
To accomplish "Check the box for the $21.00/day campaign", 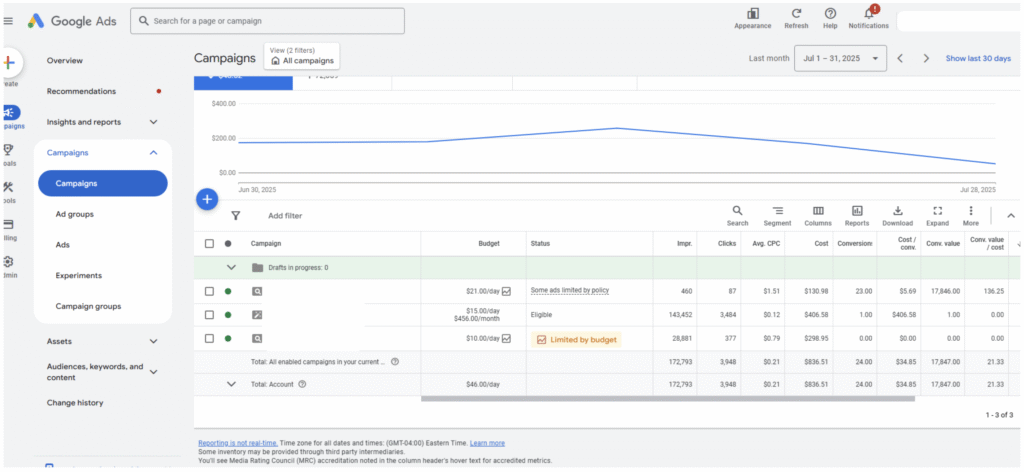I will click(209, 291).
